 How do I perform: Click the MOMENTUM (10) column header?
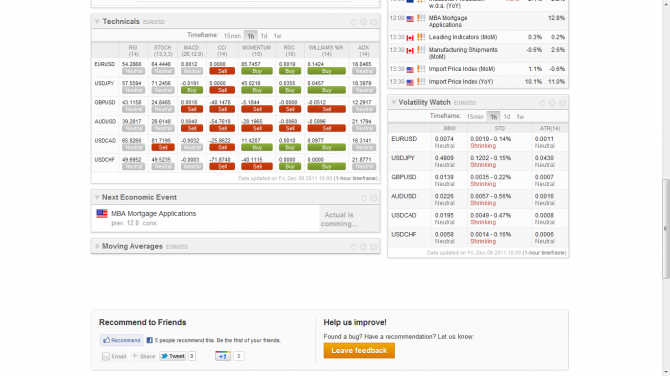[x=256, y=51]
